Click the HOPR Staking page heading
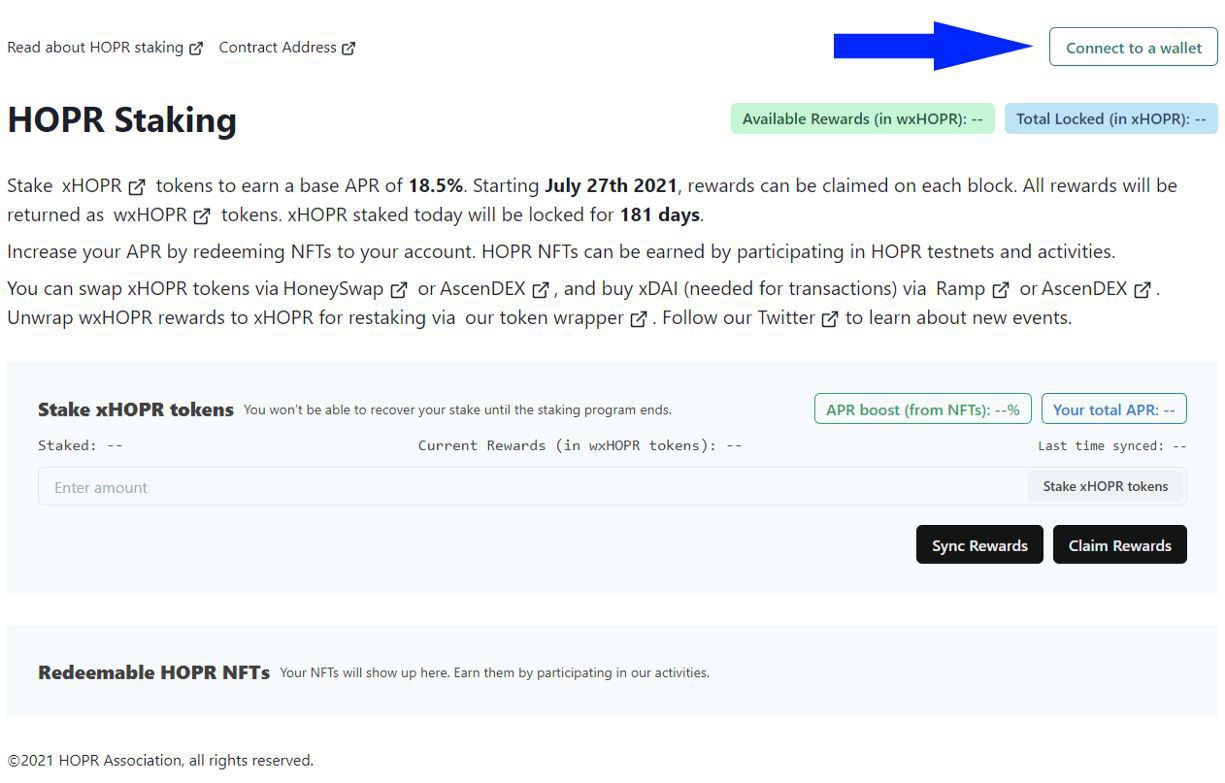This screenshot has height=783, width=1225. [122, 120]
